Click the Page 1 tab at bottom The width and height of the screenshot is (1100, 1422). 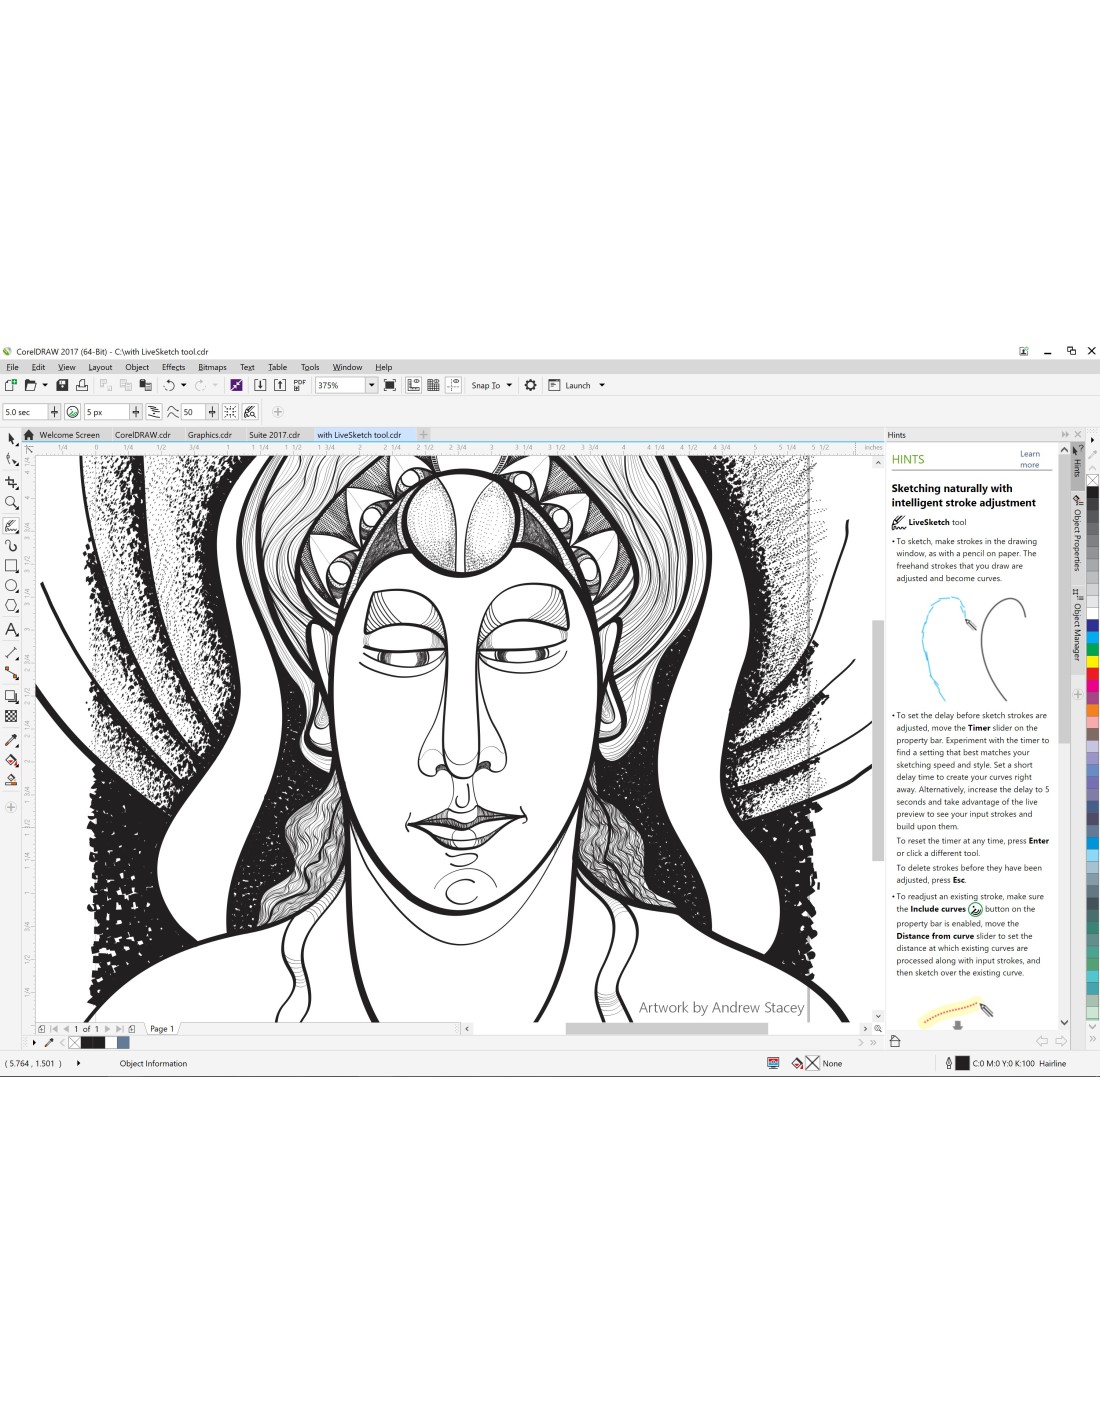(x=161, y=1029)
